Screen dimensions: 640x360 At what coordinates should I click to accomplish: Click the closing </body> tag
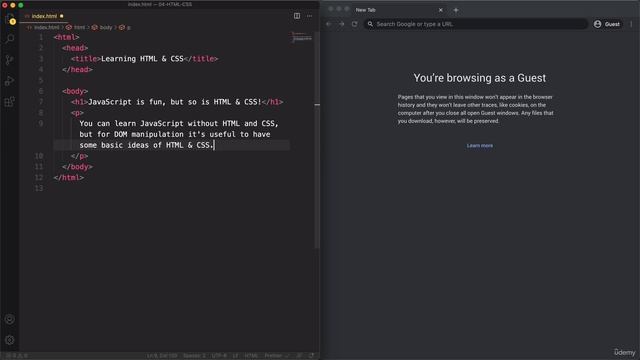[77, 167]
